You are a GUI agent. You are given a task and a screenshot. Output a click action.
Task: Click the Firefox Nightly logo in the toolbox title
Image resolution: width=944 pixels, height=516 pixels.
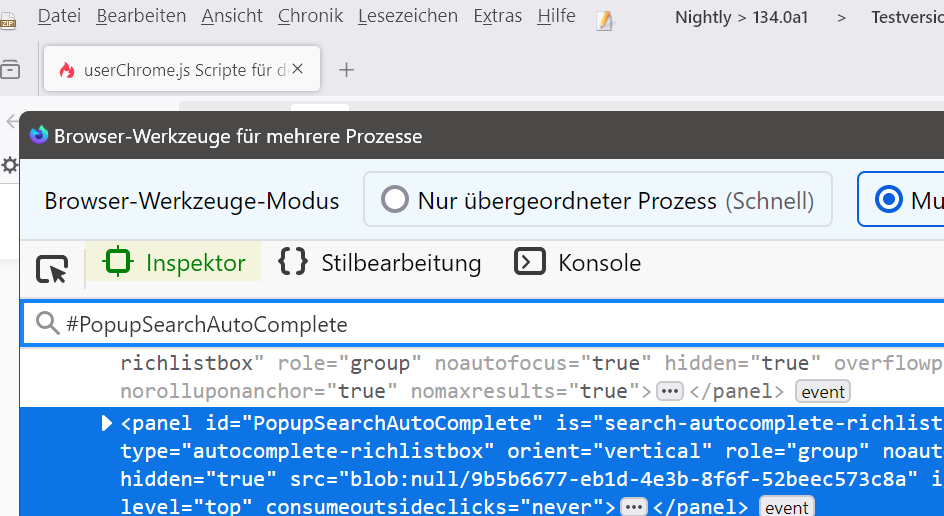pyautogui.click(x=39, y=136)
